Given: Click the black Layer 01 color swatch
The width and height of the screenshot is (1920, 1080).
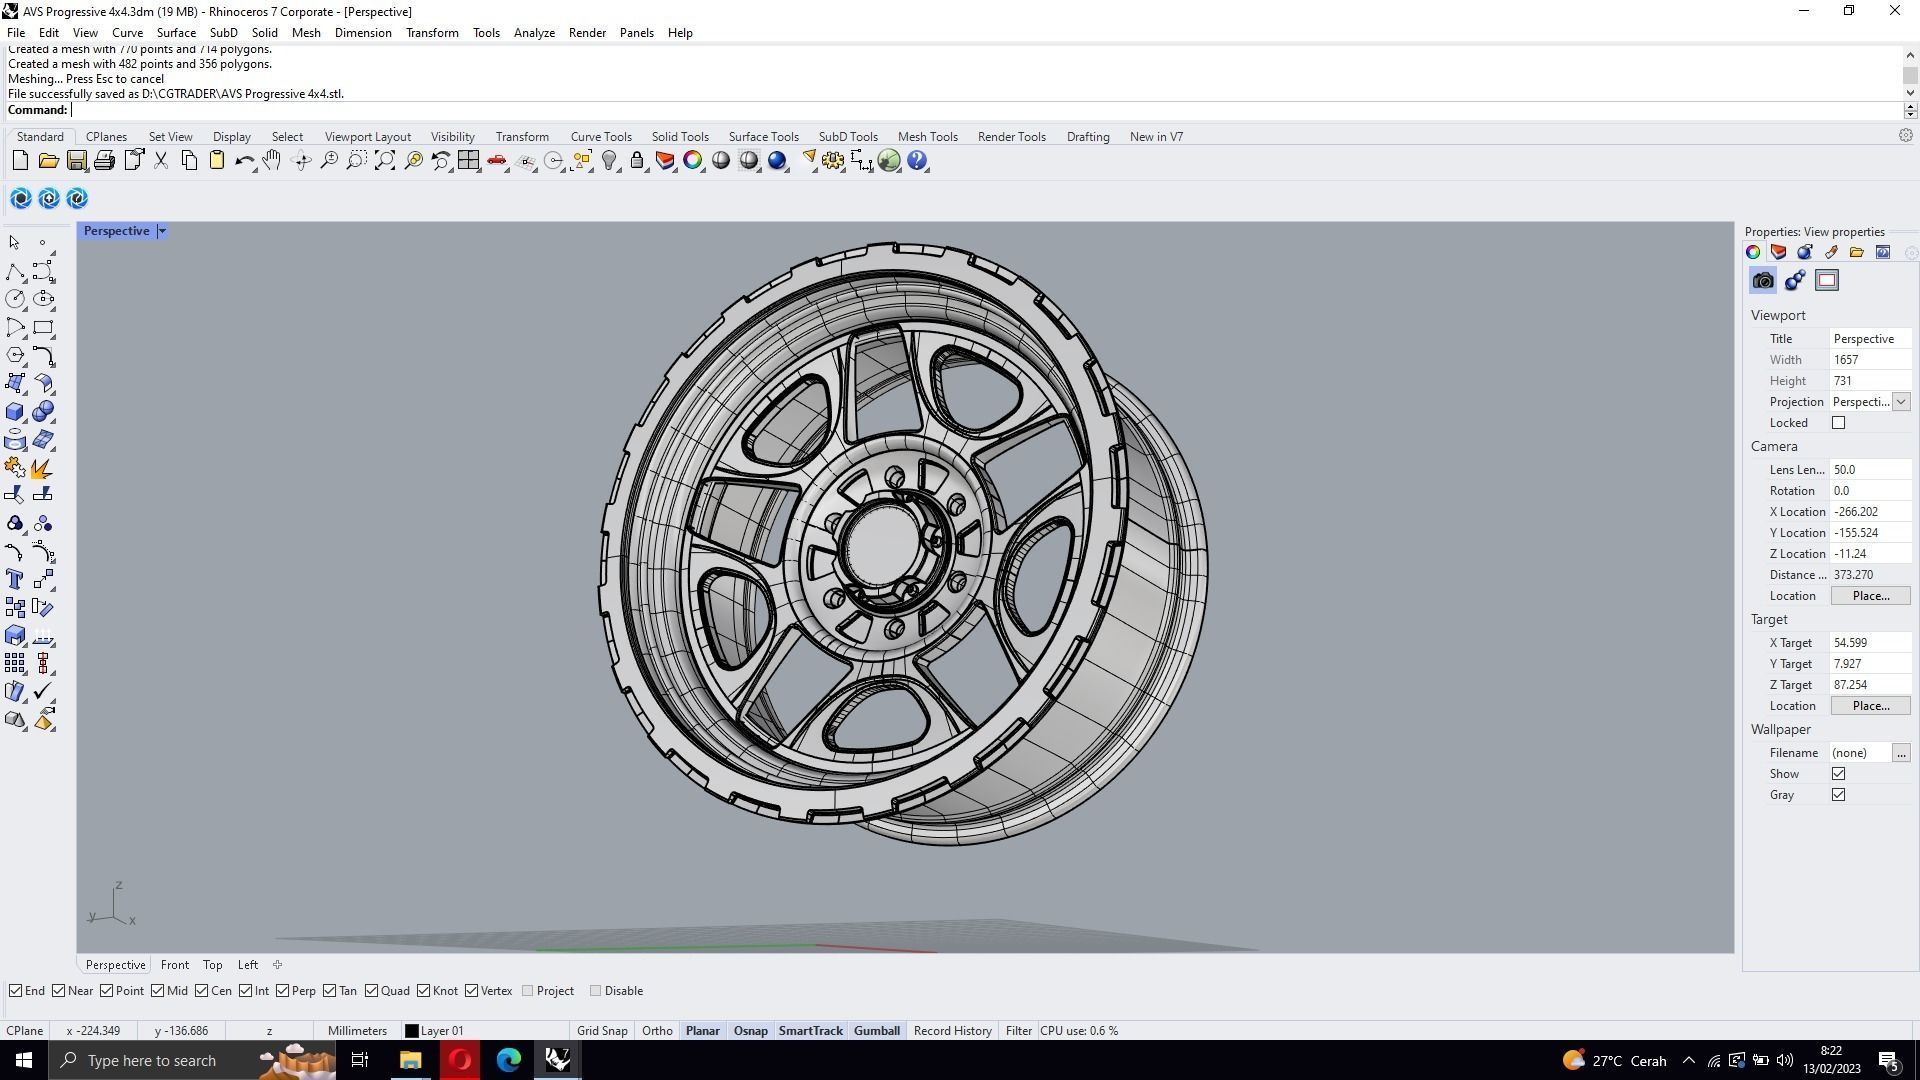Looking at the screenshot, I should coord(411,1031).
